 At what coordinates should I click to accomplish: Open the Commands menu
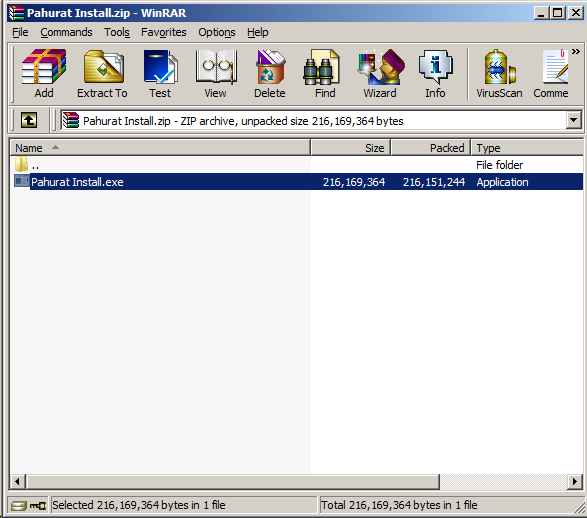coord(66,32)
